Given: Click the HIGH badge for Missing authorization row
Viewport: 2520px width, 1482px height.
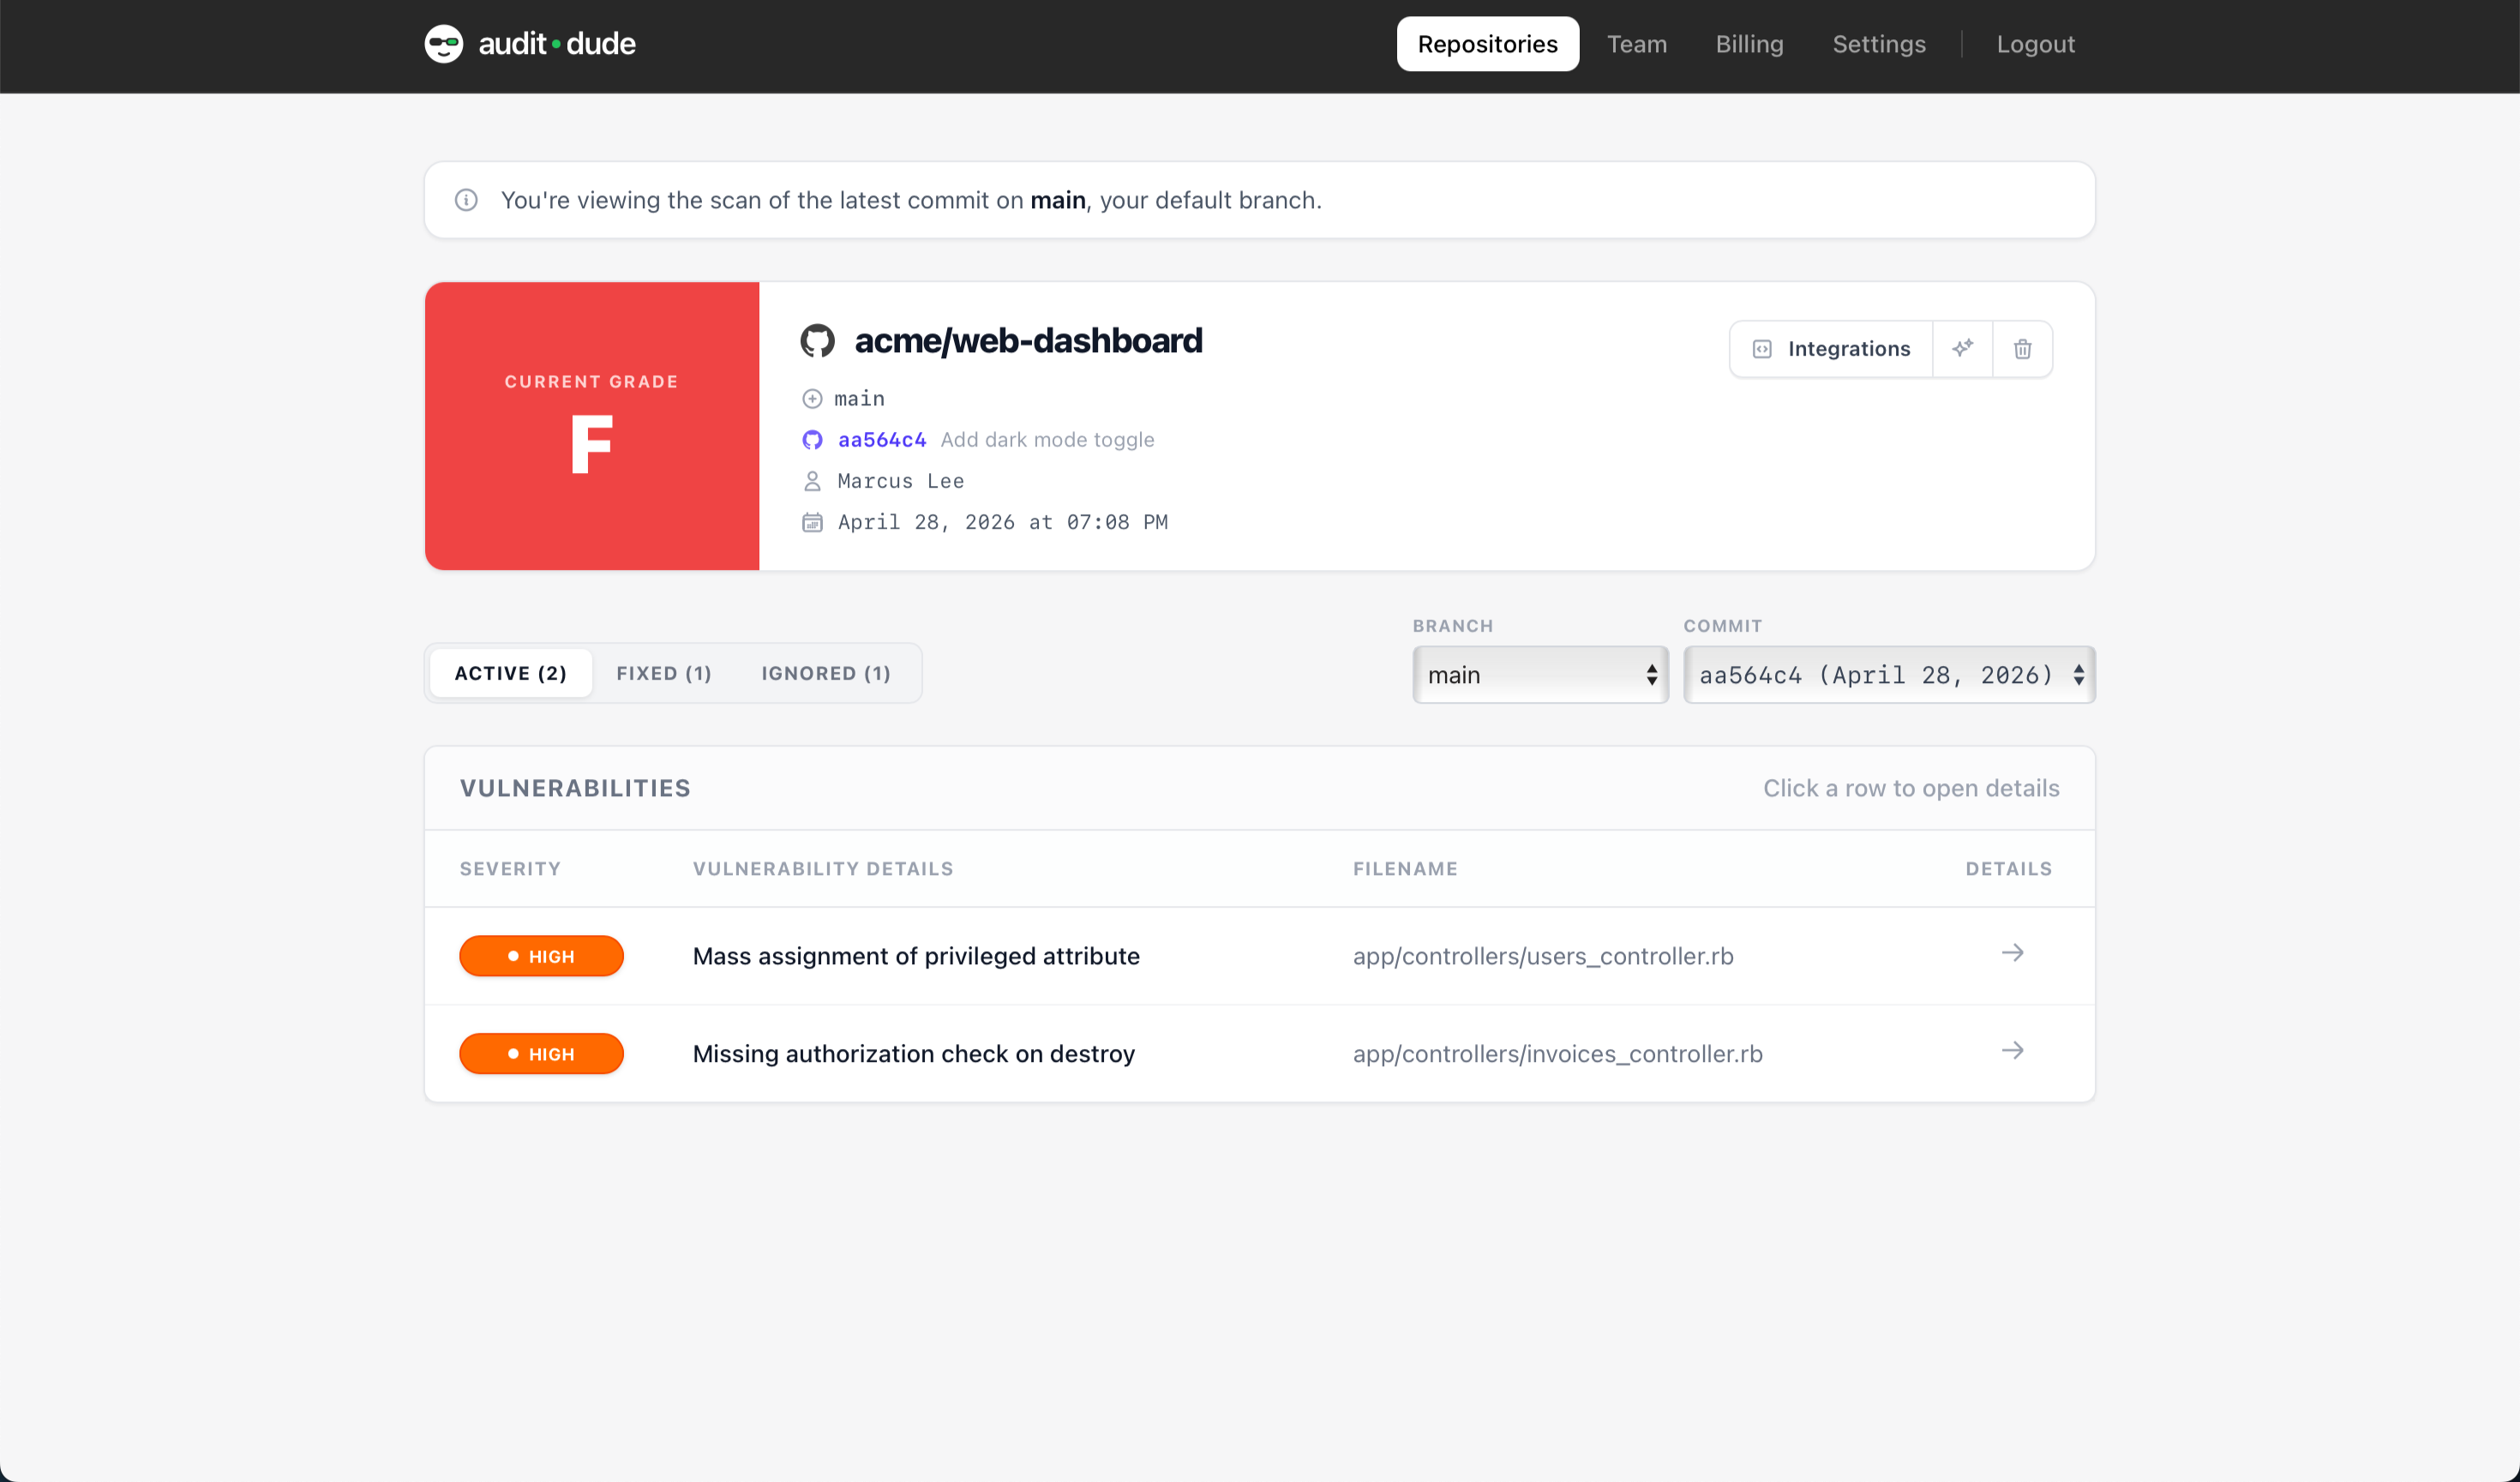Looking at the screenshot, I should (541, 1054).
